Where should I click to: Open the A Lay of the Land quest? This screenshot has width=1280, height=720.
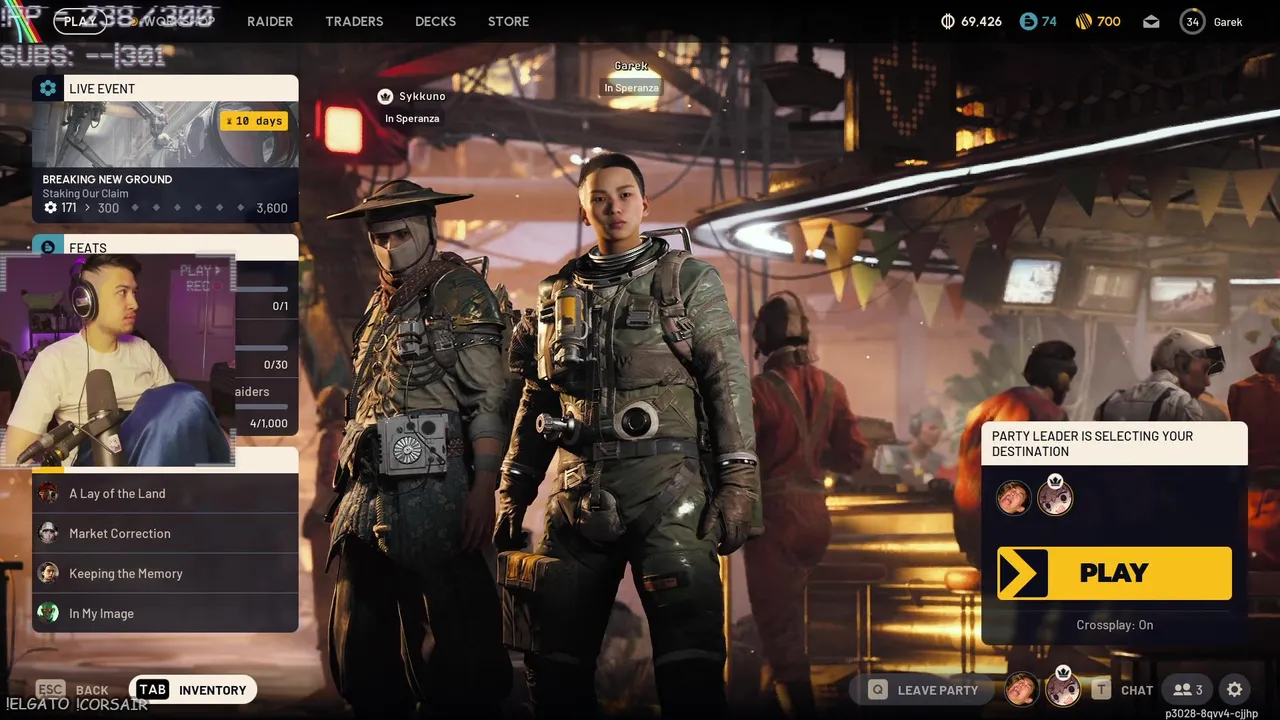click(165, 493)
